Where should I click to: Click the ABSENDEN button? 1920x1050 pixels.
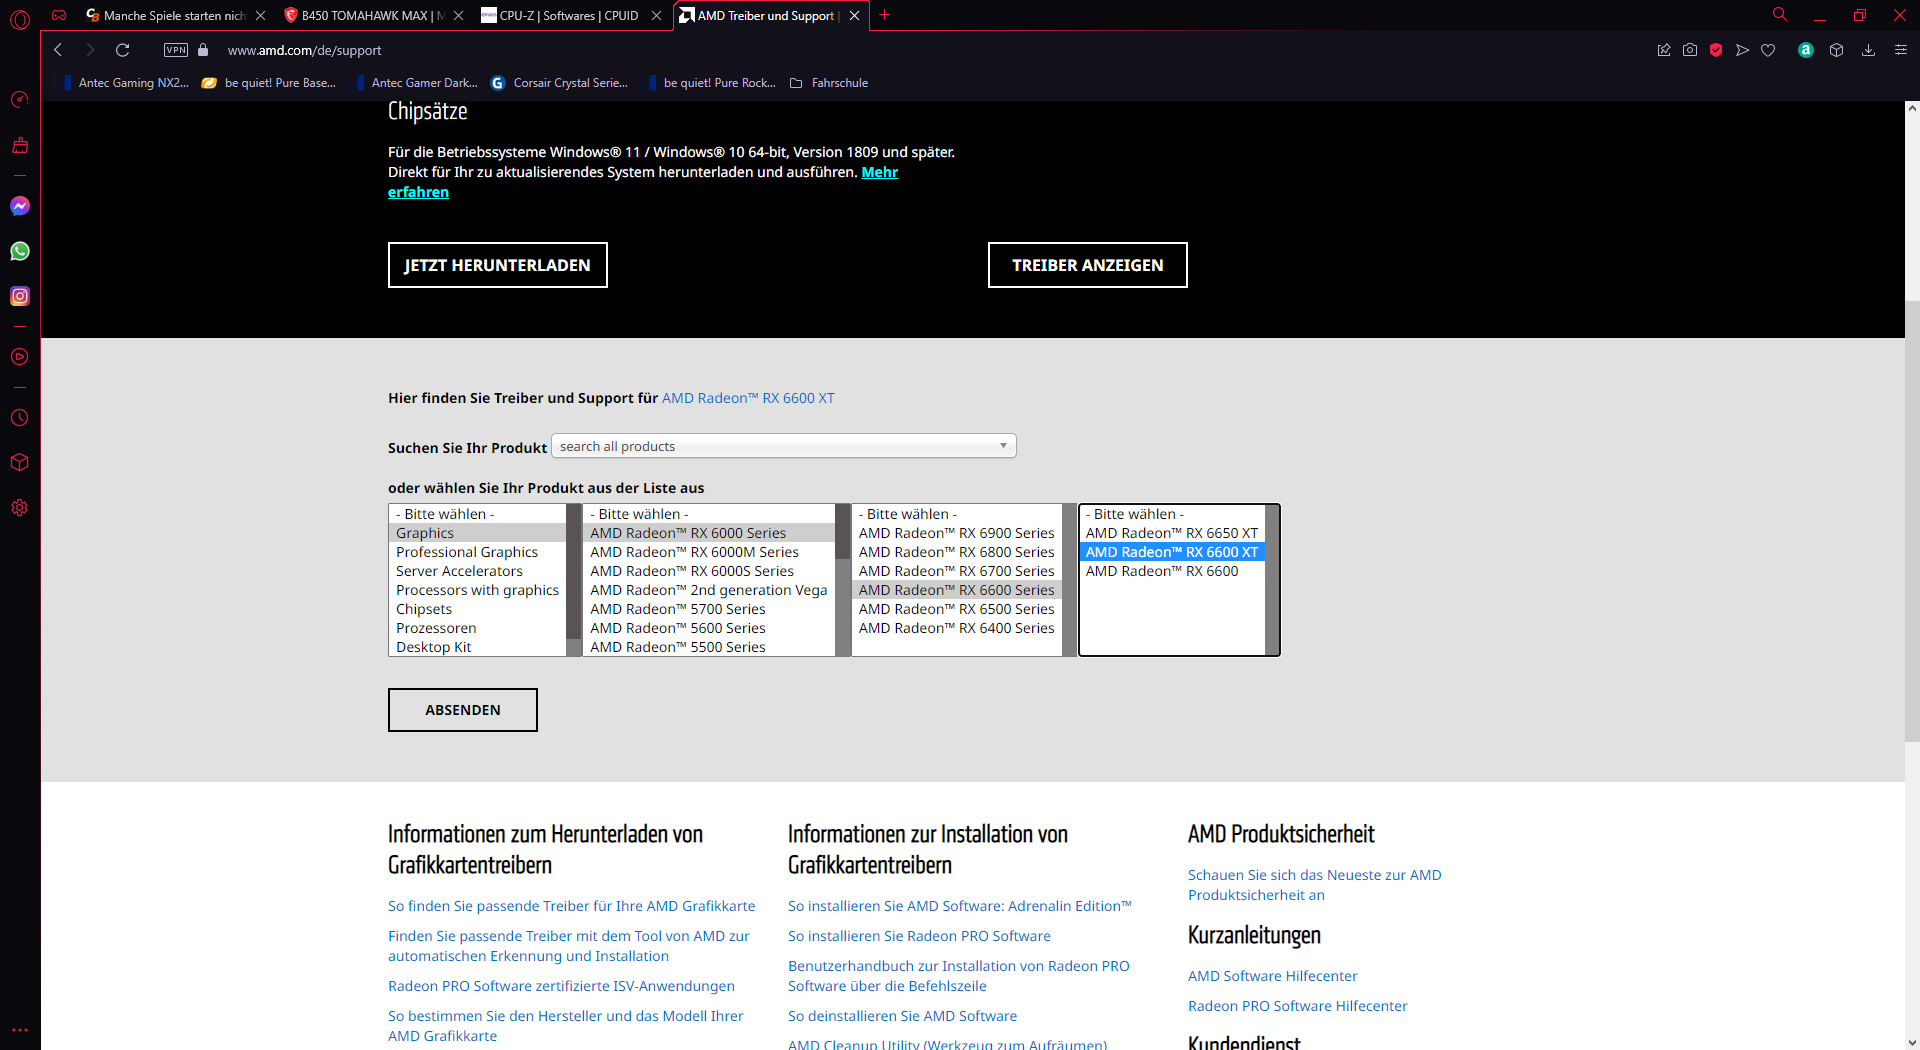pos(462,710)
